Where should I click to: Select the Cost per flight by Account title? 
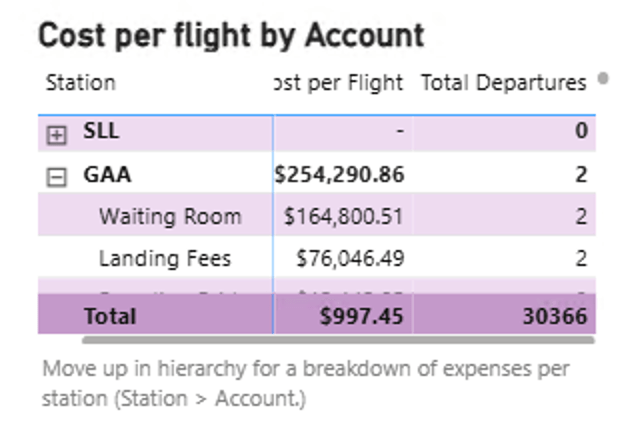coord(231,36)
